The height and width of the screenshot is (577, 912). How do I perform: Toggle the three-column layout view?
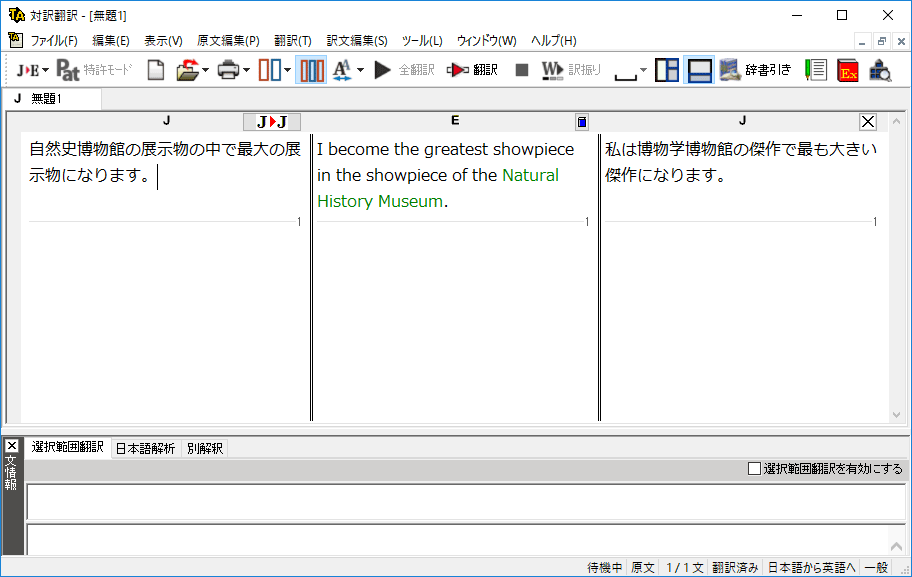click(x=311, y=70)
